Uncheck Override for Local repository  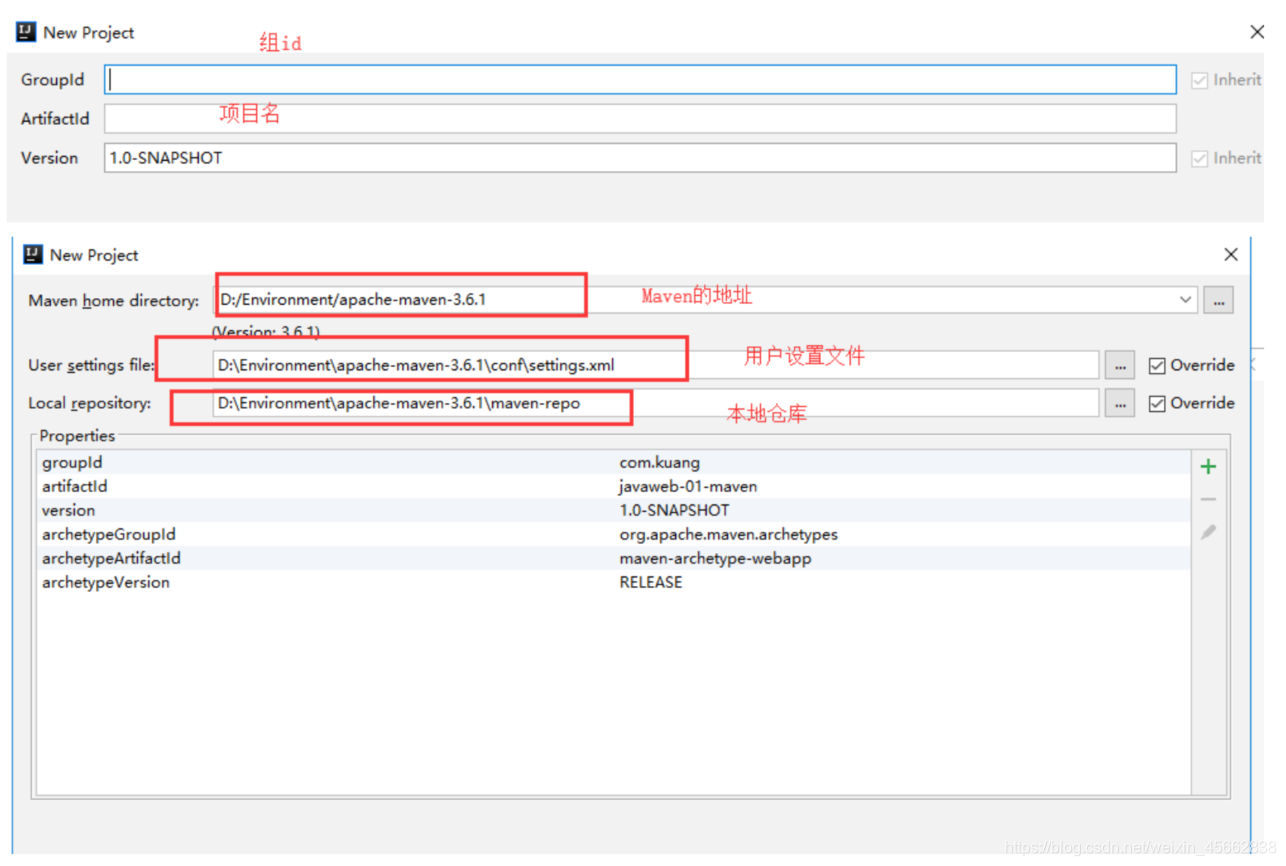click(x=1157, y=404)
